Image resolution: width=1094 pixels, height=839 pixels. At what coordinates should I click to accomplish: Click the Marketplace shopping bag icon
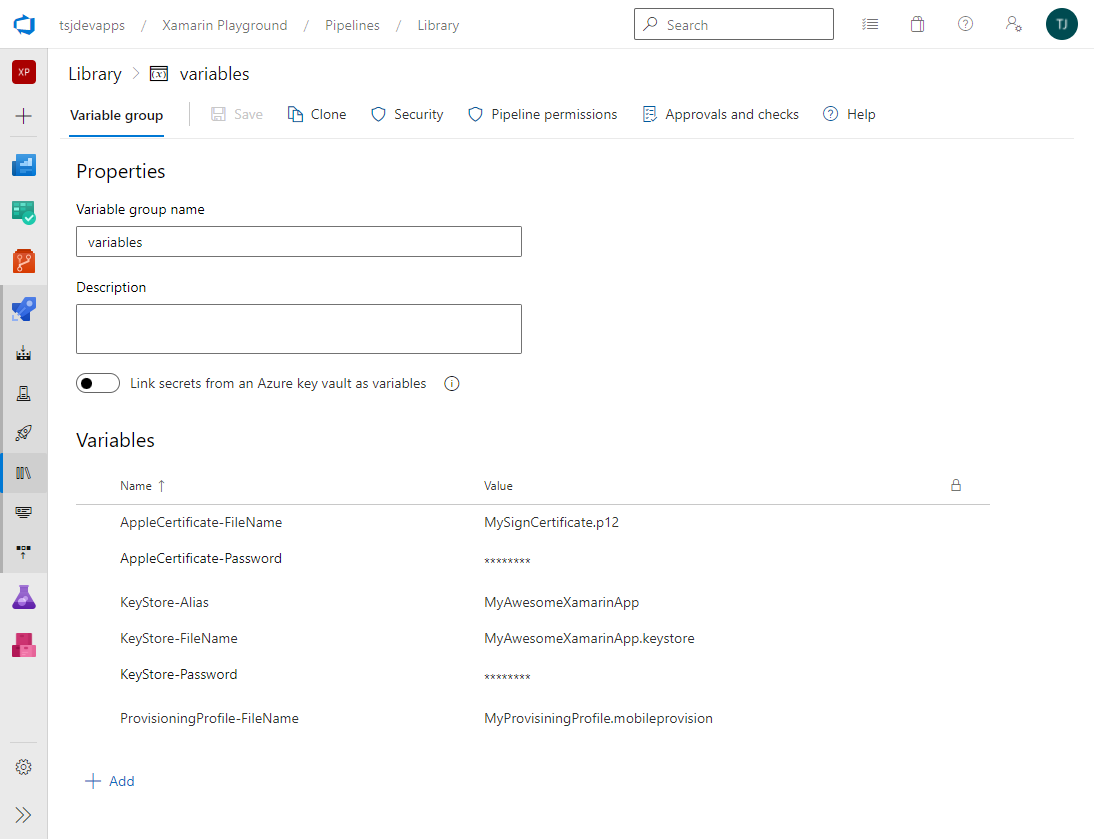[x=917, y=25]
